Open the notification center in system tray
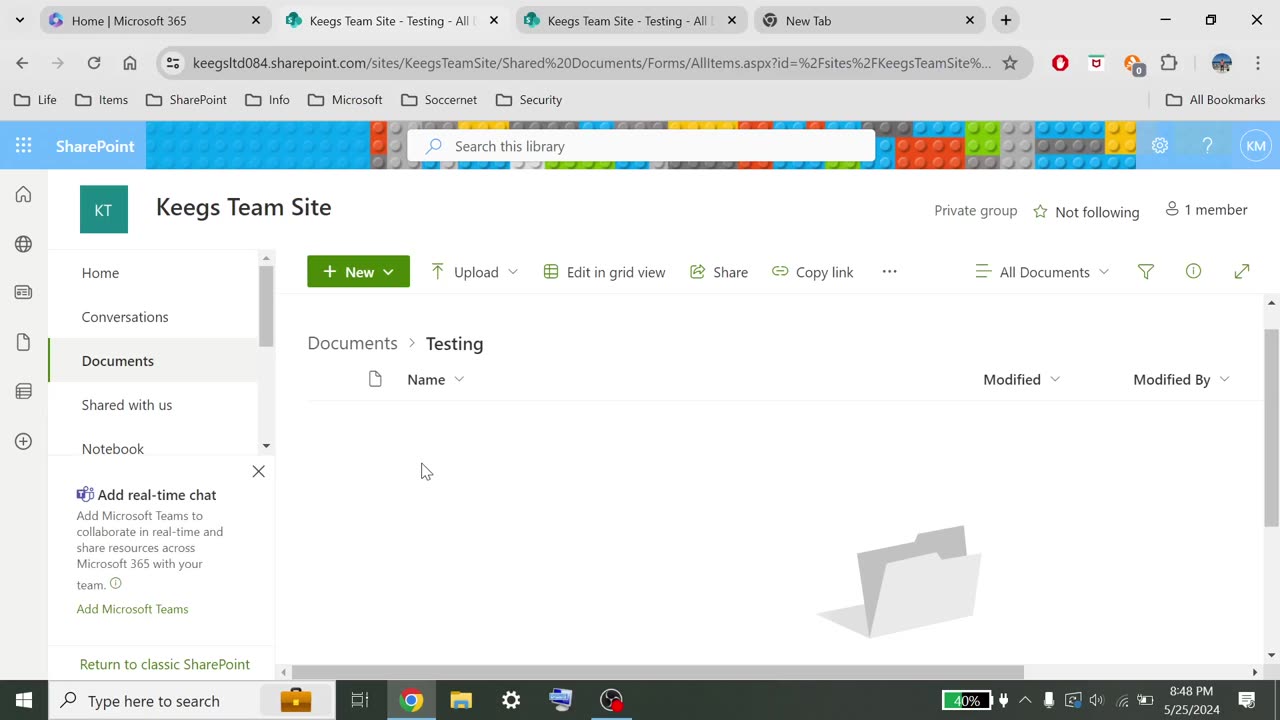This screenshot has height=720, width=1280. 1247,700
